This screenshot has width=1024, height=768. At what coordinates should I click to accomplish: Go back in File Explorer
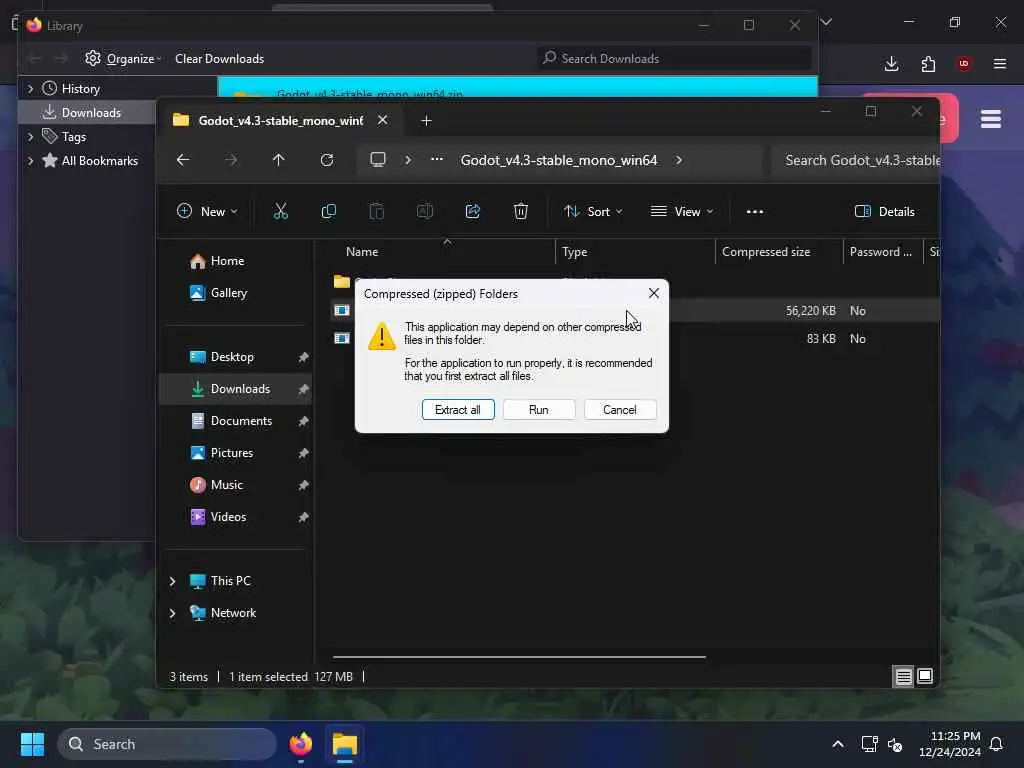183,160
